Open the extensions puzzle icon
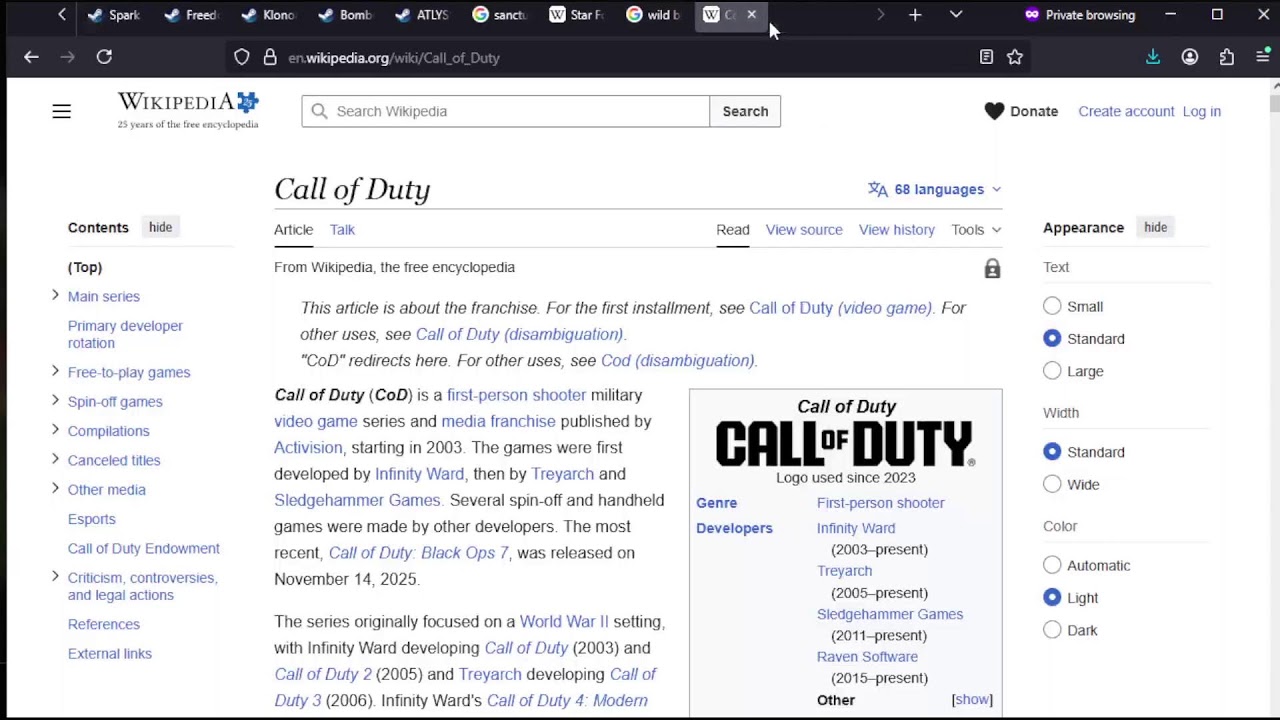 click(1227, 57)
